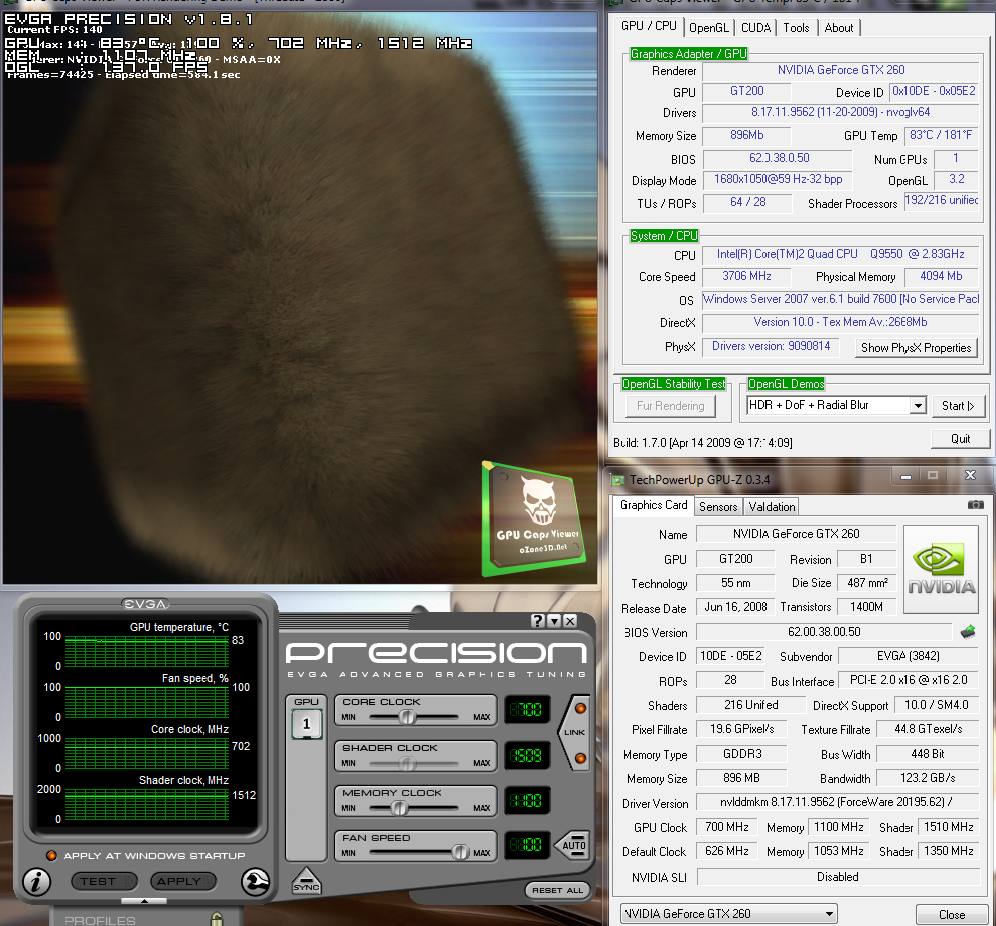The image size is (996, 926).
Task: Toggle the profiles lock icon
Action: (x=217, y=919)
